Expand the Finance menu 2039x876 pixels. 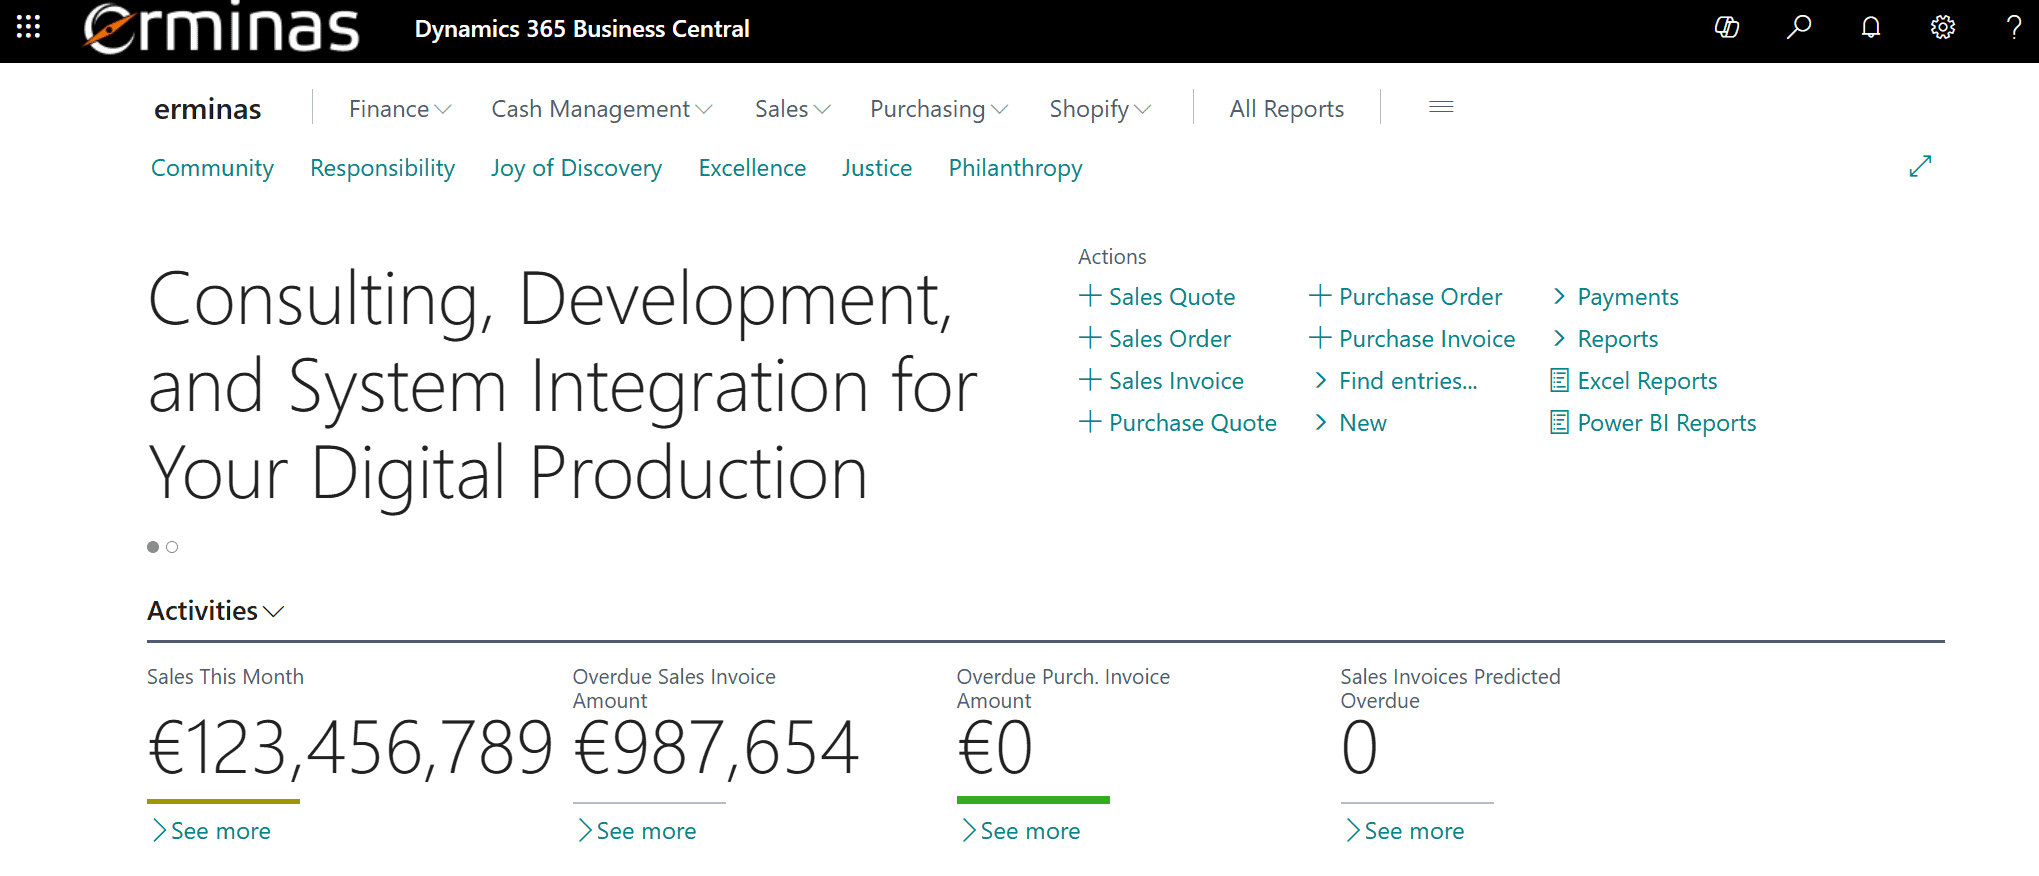pos(400,109)
